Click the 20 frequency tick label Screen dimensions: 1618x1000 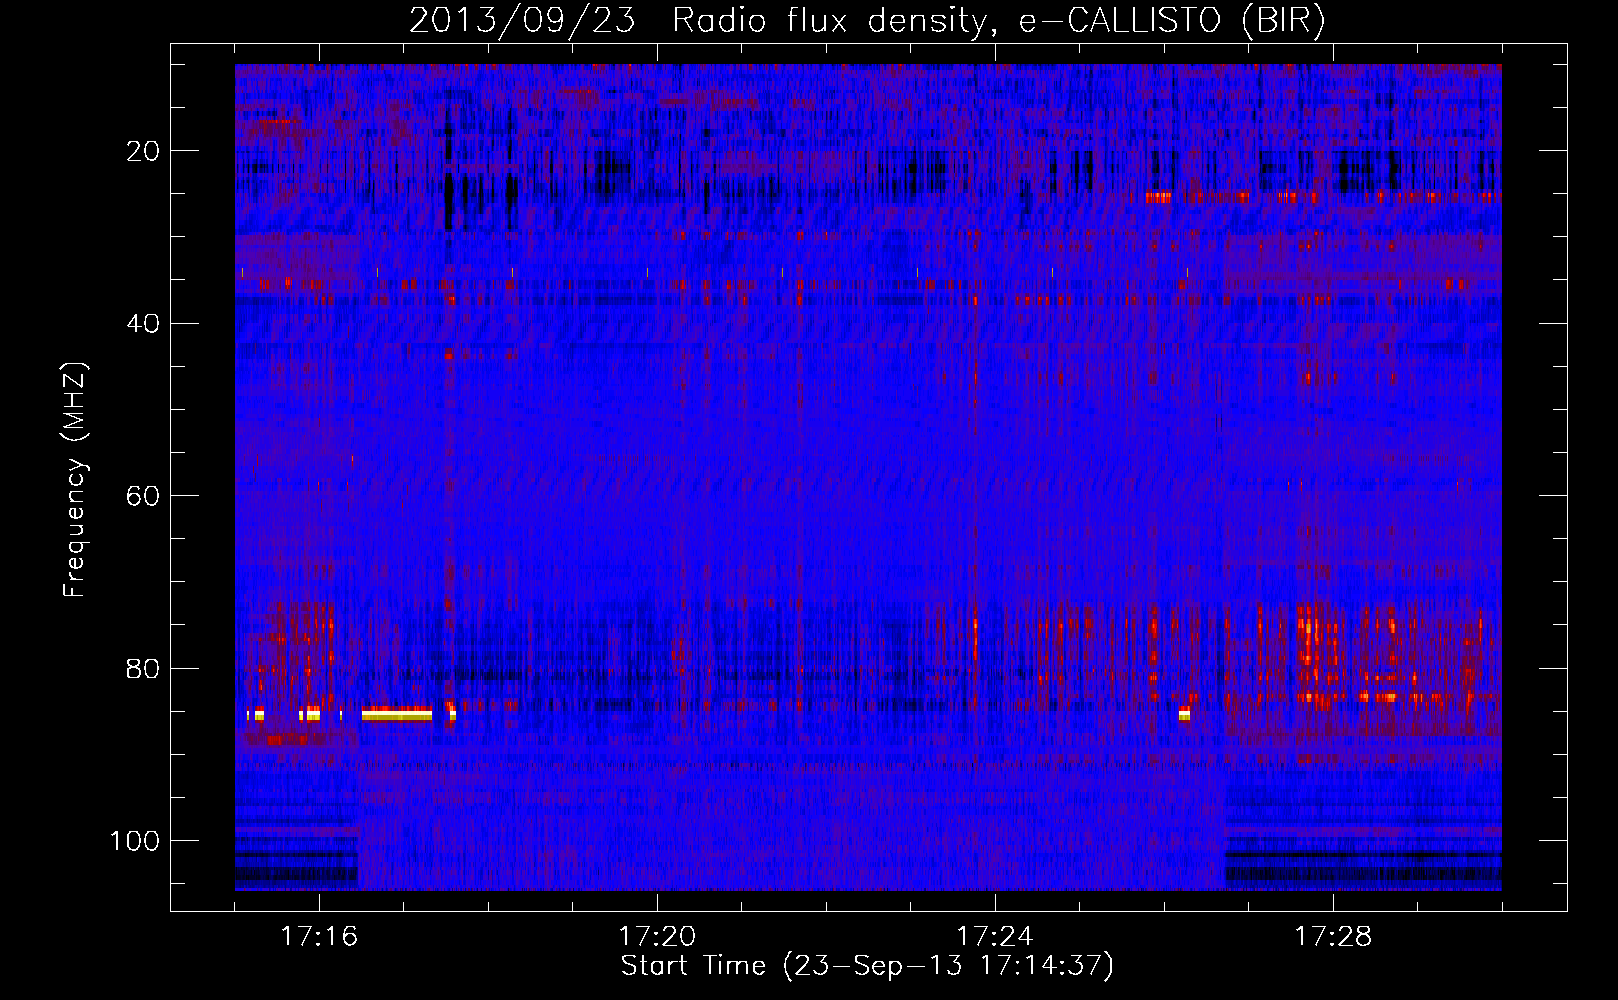click(144, 151)
